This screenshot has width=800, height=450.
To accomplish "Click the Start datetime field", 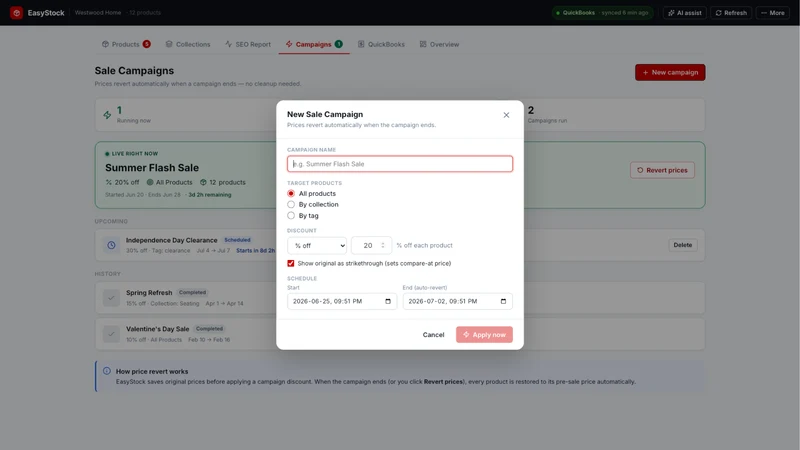I will click(342, 301).
